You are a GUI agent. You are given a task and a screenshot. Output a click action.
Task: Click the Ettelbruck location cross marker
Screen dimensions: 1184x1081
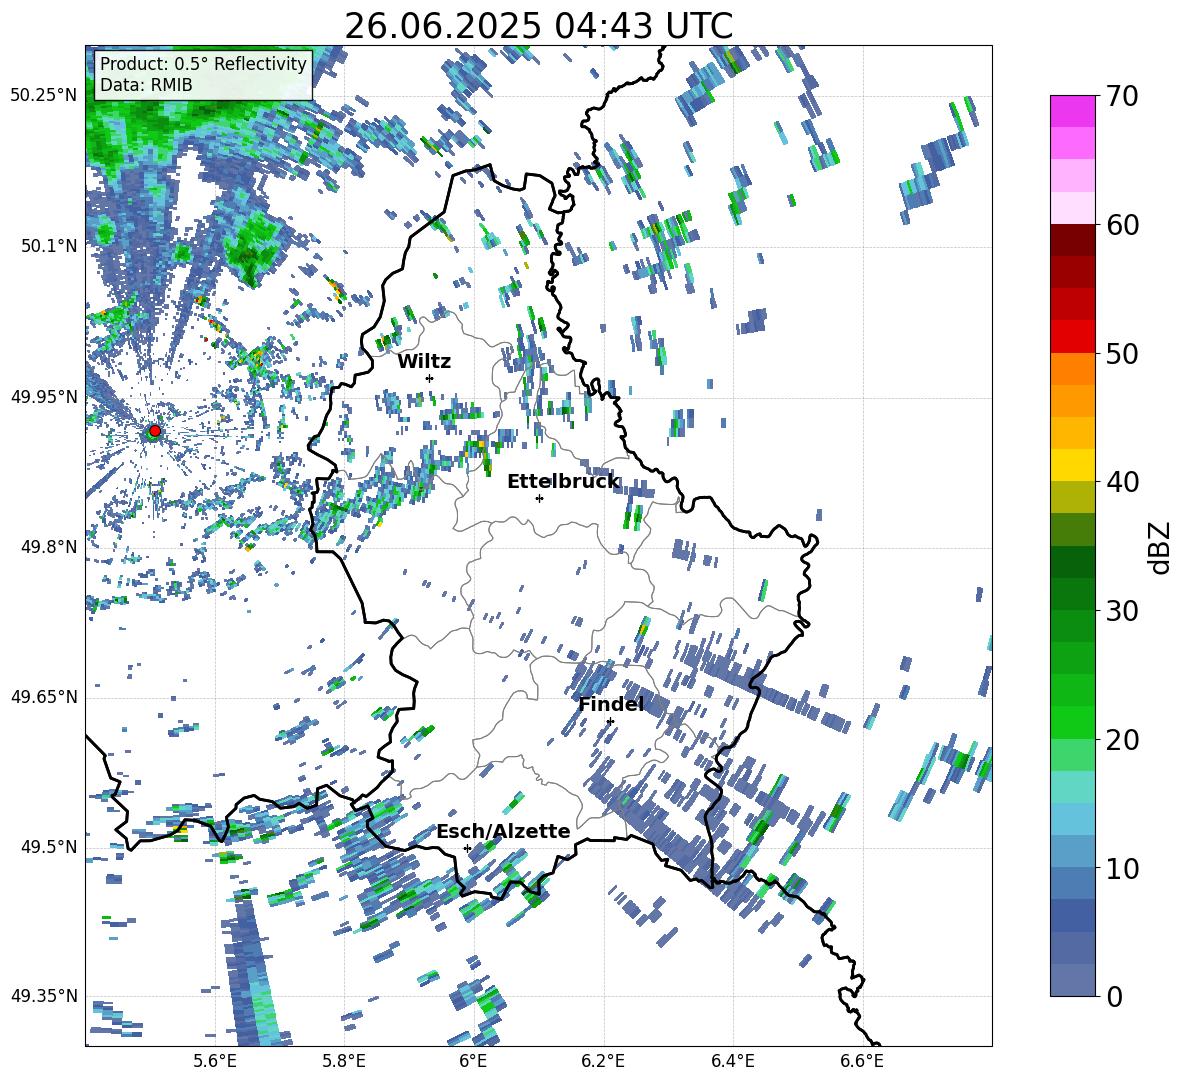tap(539, 498)
